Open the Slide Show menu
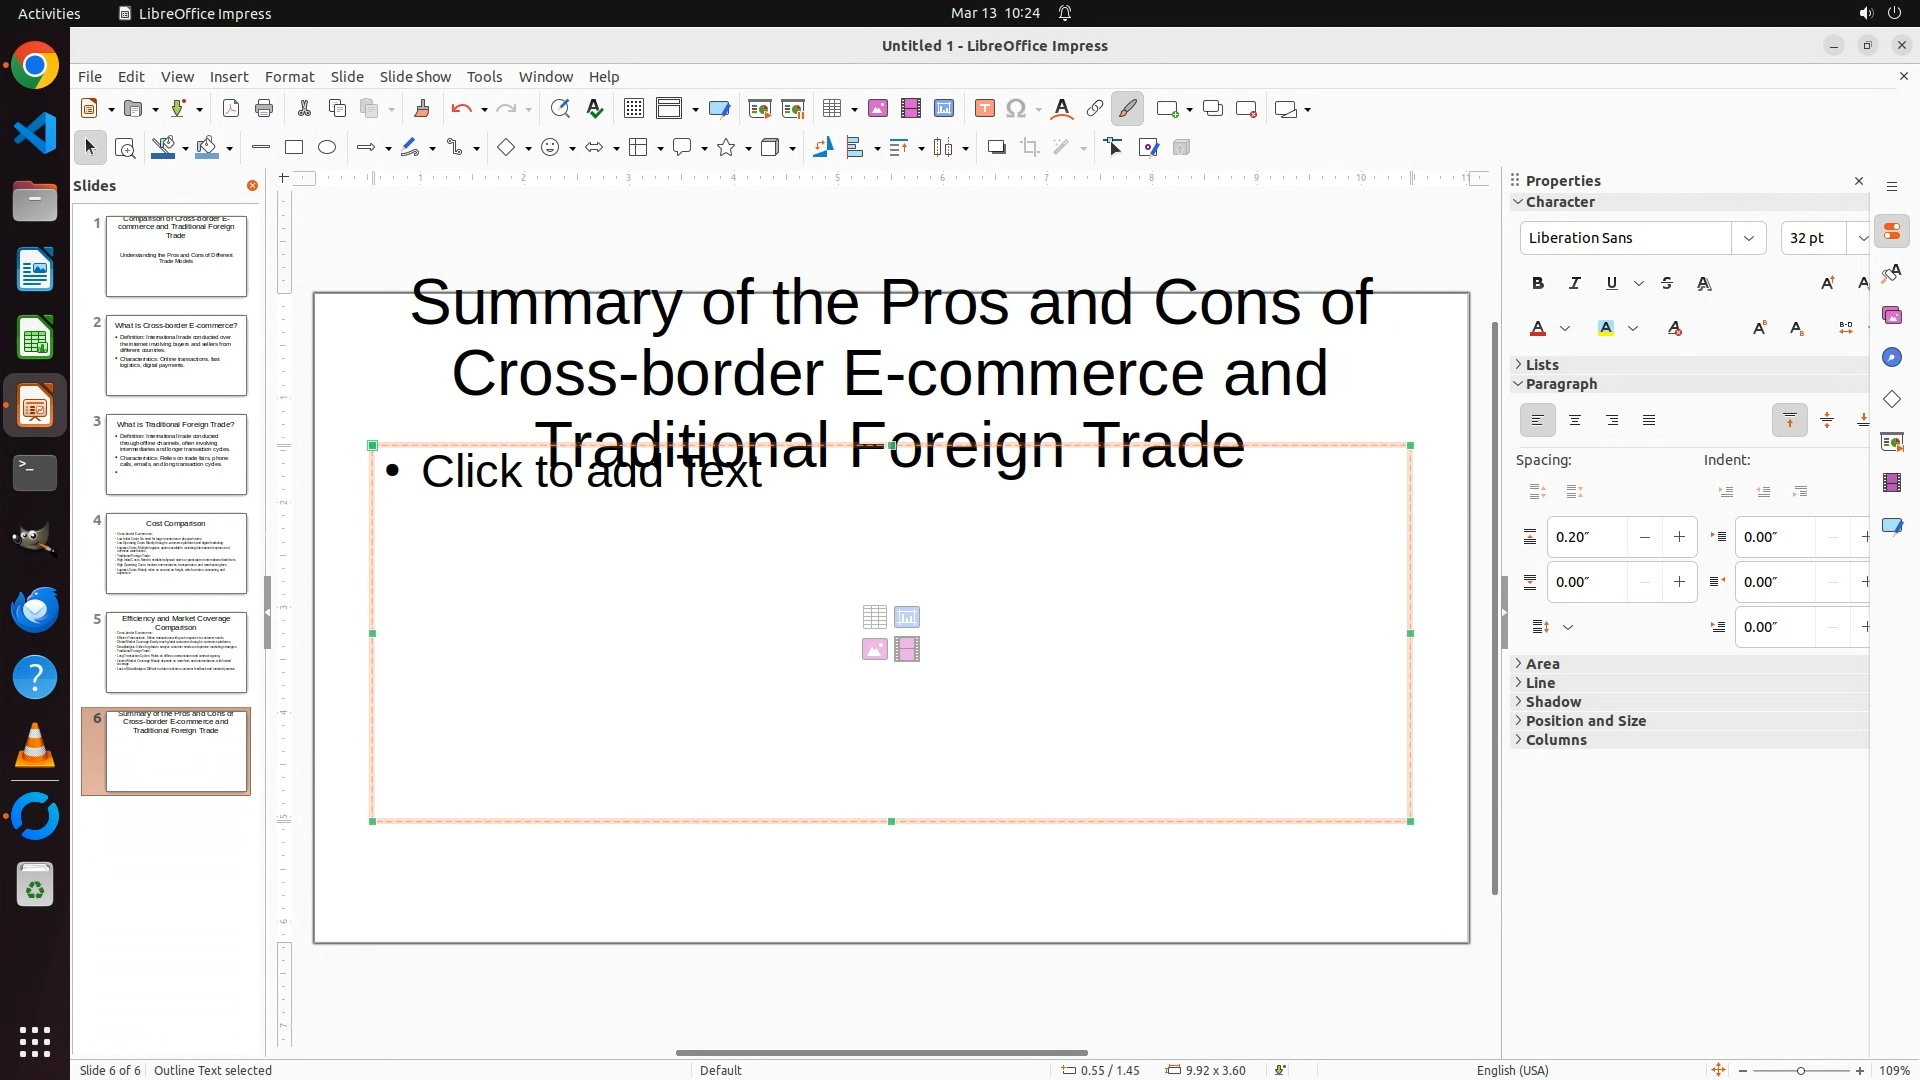This screenshot has width=1920, height=1080. [415, 77]
